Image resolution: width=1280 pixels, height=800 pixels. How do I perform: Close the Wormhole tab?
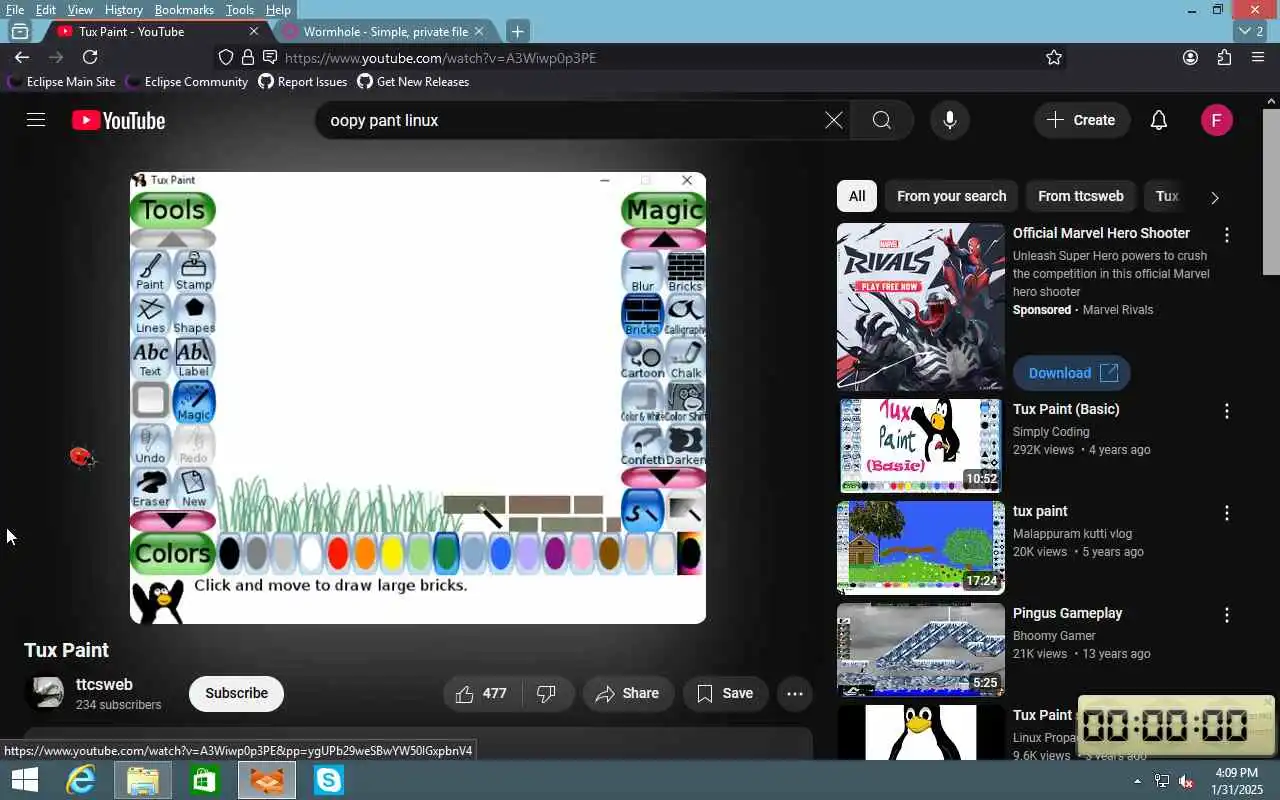(x=478, y=31)
